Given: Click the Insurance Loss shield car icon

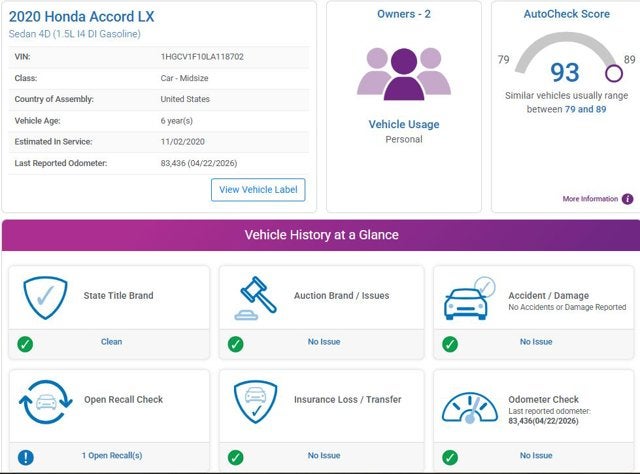Looking at the screenshot, I should click(256, 402).
